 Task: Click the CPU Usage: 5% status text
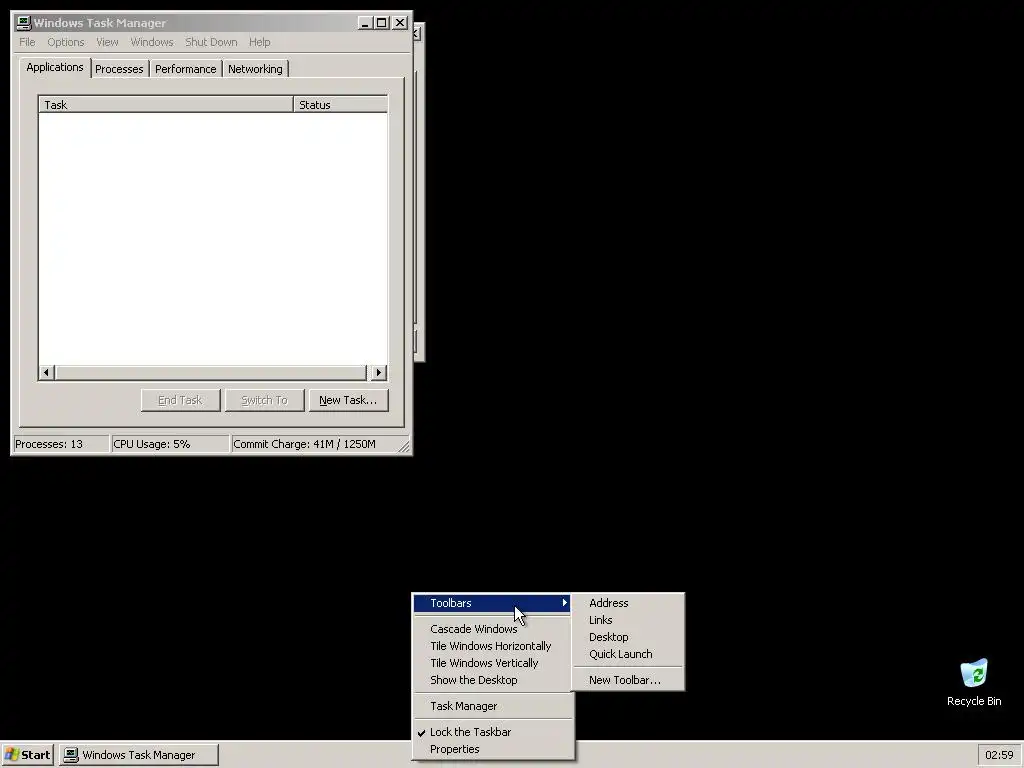click(152, 444)
